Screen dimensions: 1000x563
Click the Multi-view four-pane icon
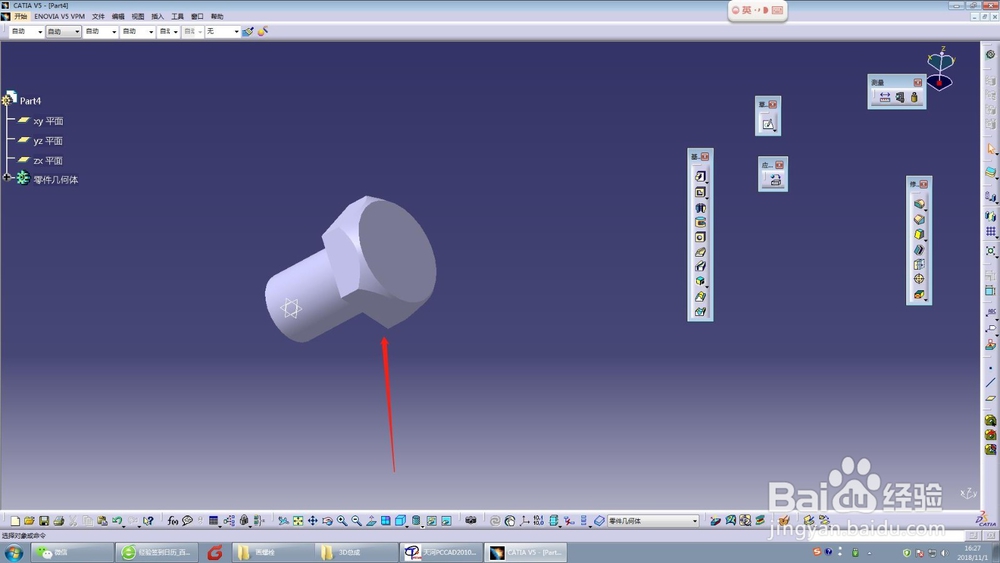tap(386, 521)
